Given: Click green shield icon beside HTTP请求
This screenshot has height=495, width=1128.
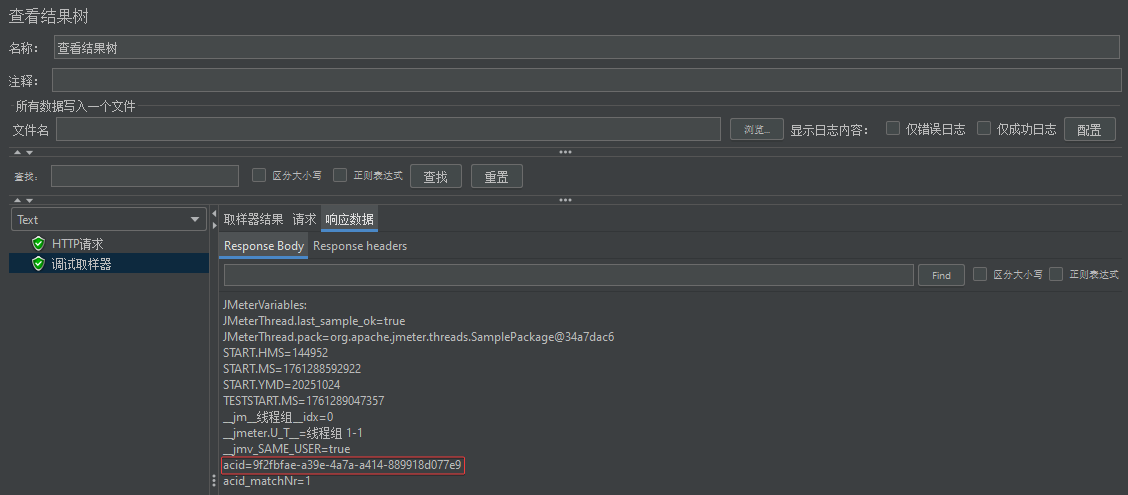Looking at the screenshot, I should tap(39, 243).
